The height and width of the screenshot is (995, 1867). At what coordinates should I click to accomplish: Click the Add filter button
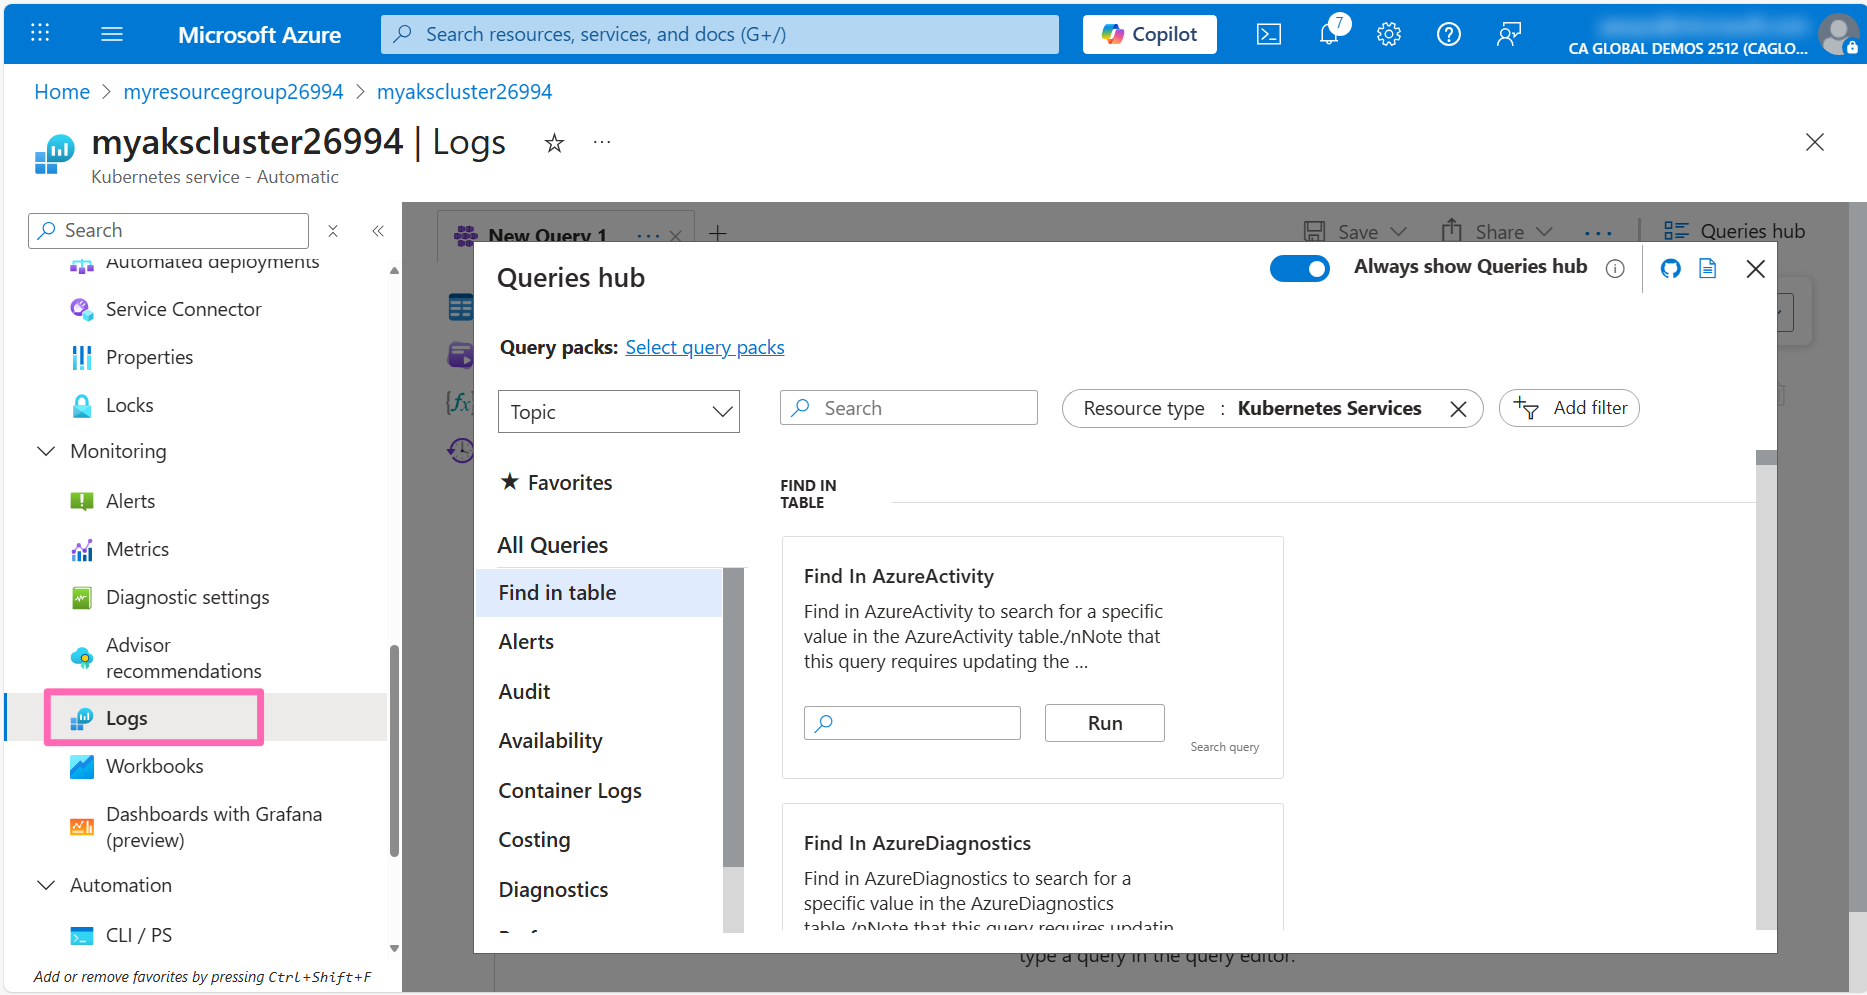click(1569, 408)
